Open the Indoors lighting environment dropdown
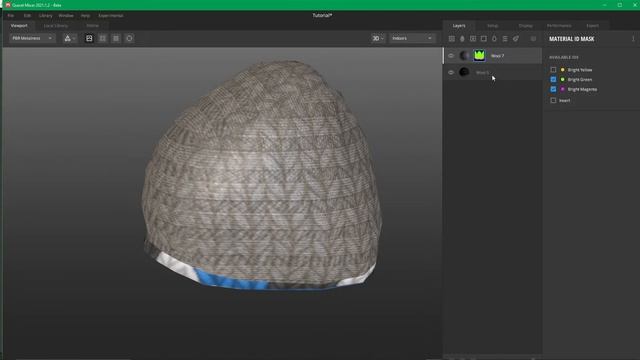Viewport: 640px width, 360px height. [412, 38]
